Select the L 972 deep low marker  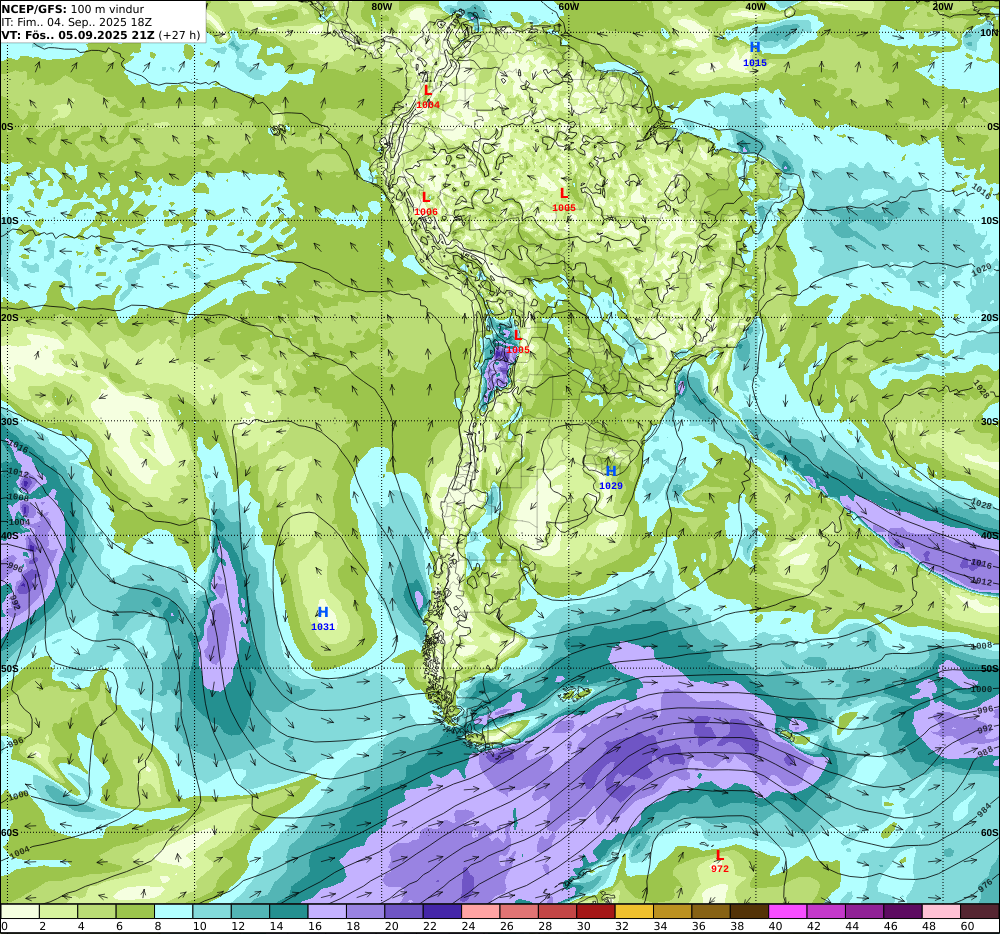coord(719,861)
